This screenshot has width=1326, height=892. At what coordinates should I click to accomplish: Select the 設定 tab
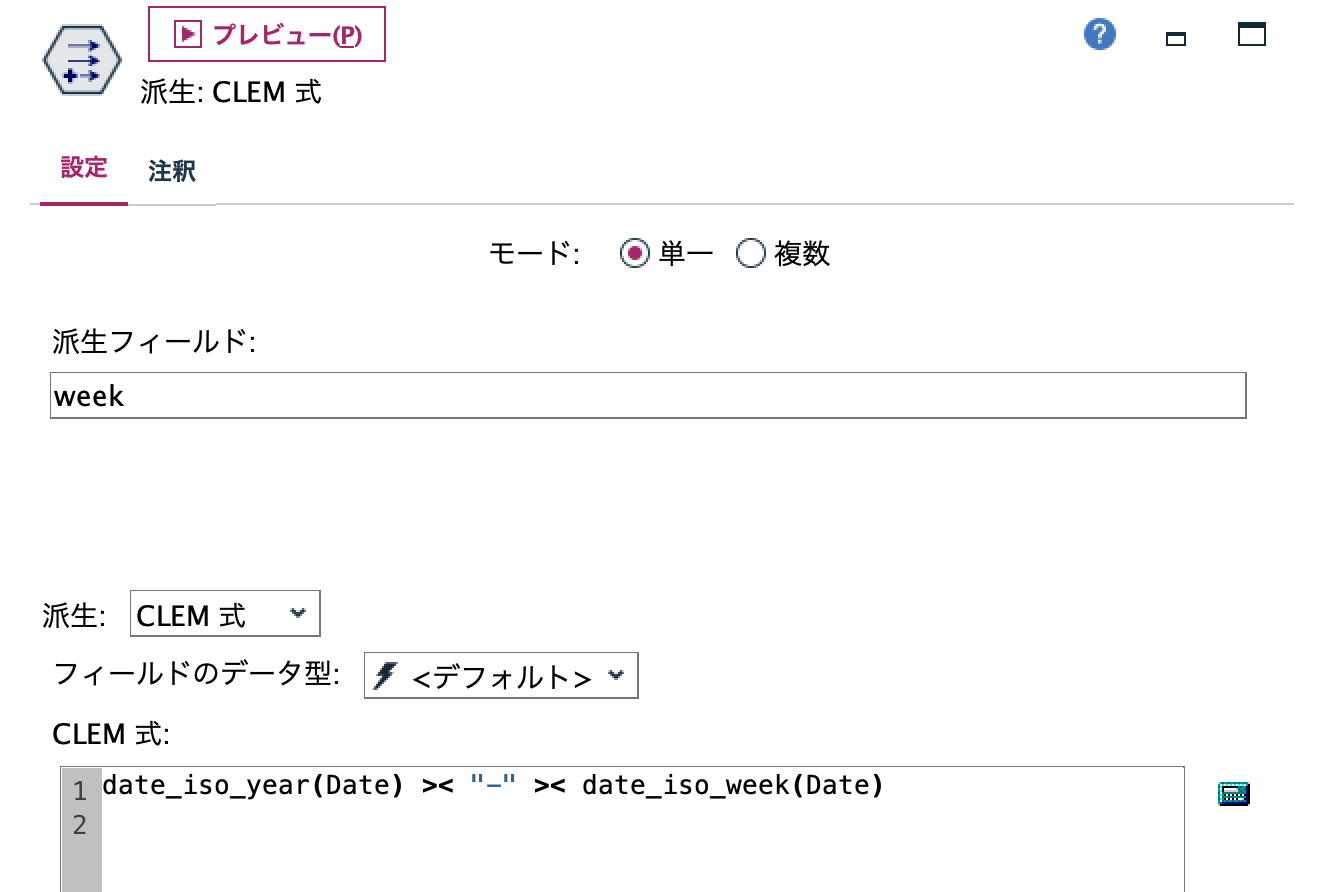tap(82, 170)
